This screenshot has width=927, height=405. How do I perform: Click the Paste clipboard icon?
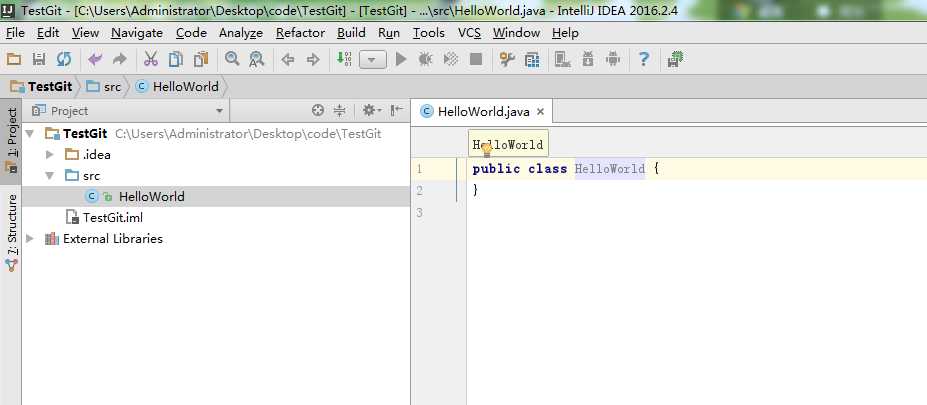click(201, 59)
